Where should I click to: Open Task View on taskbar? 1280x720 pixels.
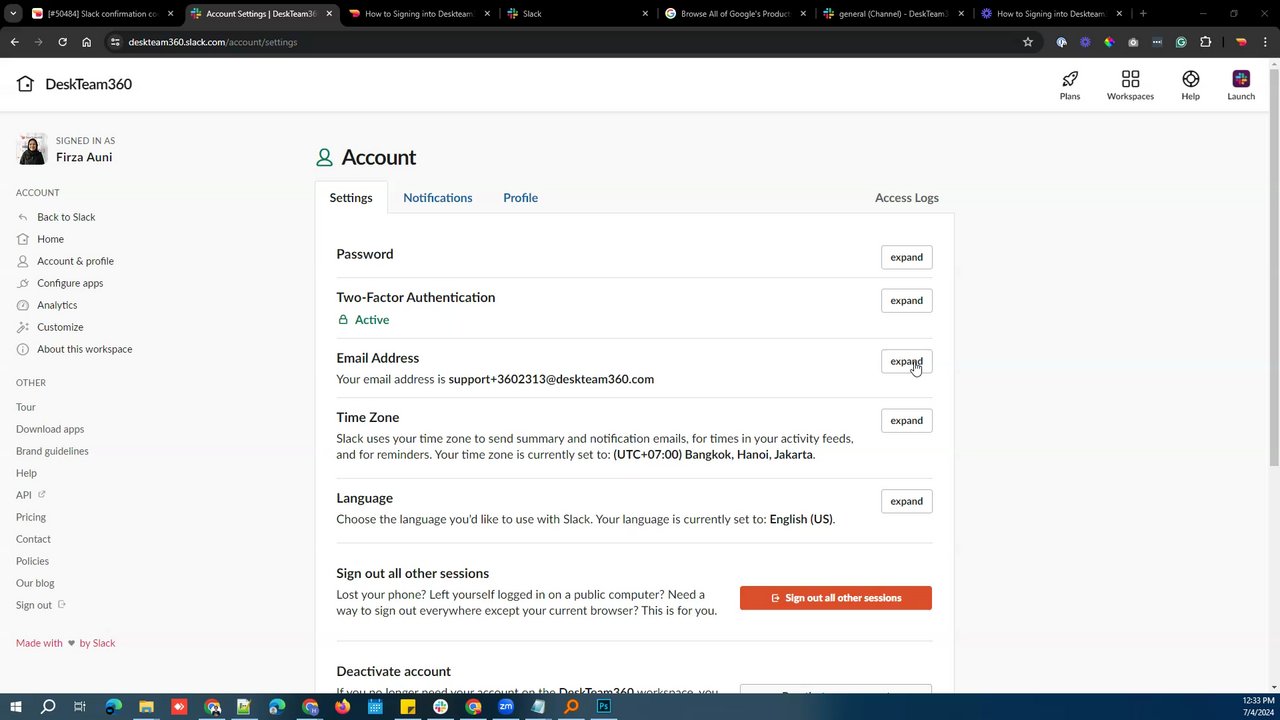tap(80, 706)
